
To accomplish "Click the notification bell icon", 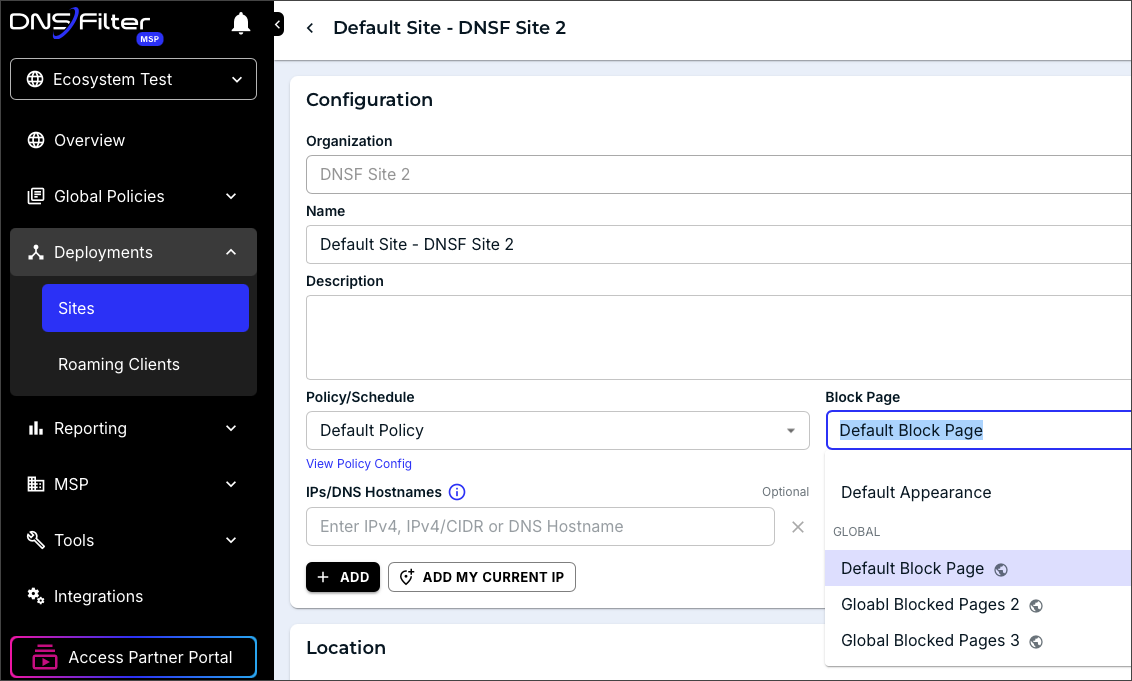I will coord(240,24).
